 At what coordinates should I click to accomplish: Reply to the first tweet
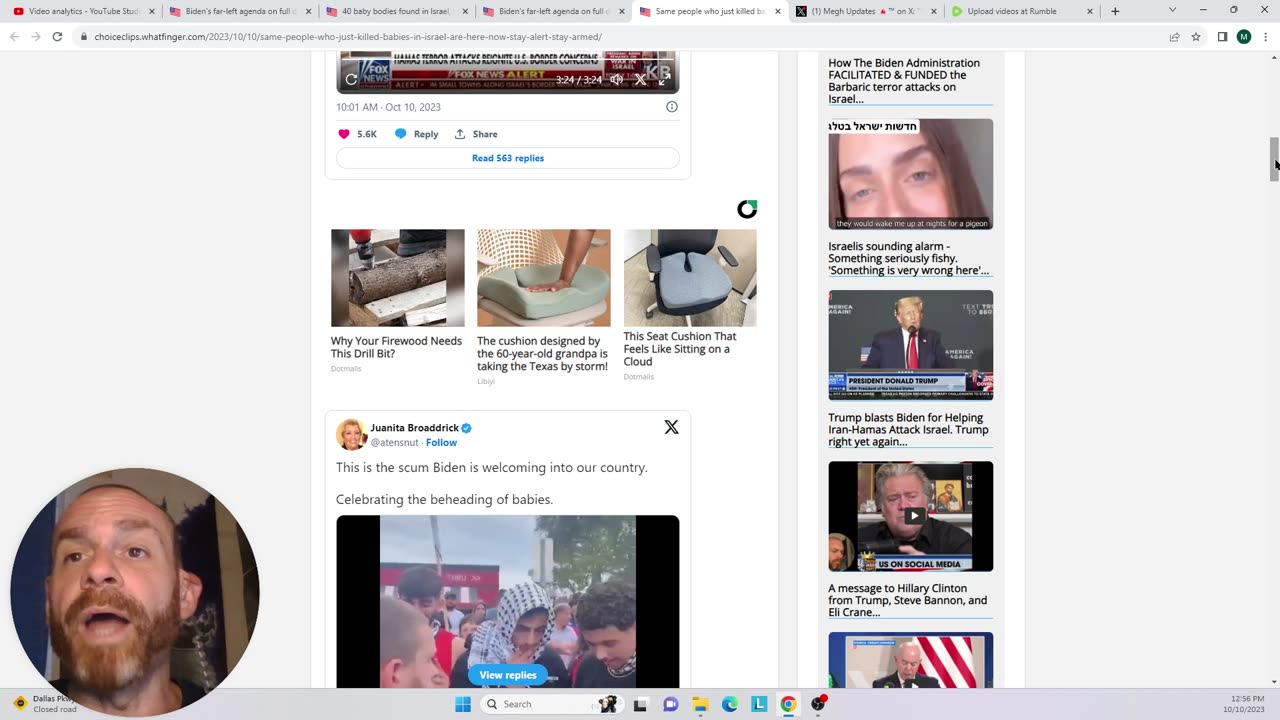pyautogui.click(x=416, y=134)
